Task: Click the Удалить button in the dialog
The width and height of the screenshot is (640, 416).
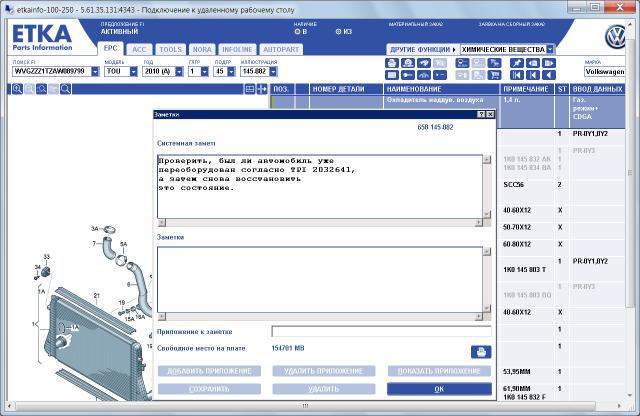Action: coord(324,389)
